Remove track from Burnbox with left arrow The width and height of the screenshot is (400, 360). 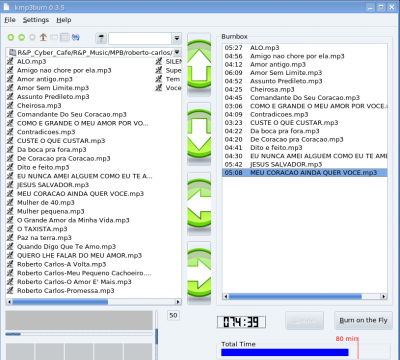199,203
